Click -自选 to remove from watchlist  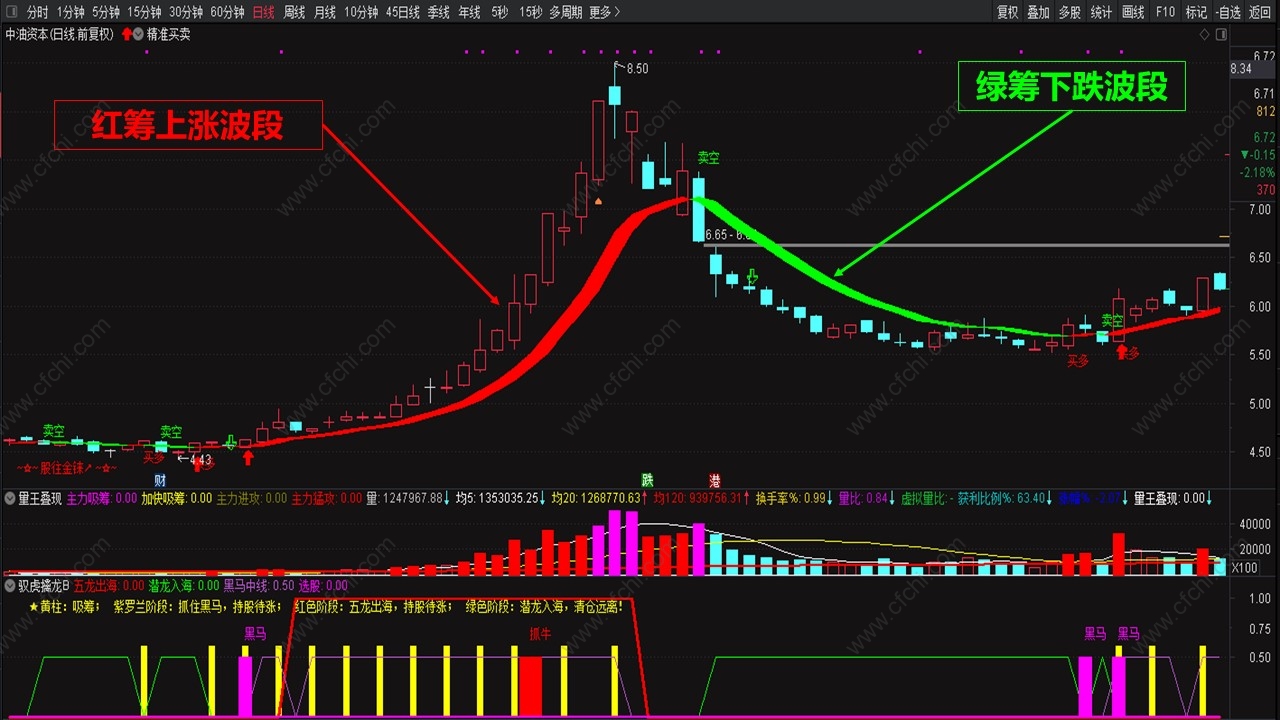pos(1229,12)
